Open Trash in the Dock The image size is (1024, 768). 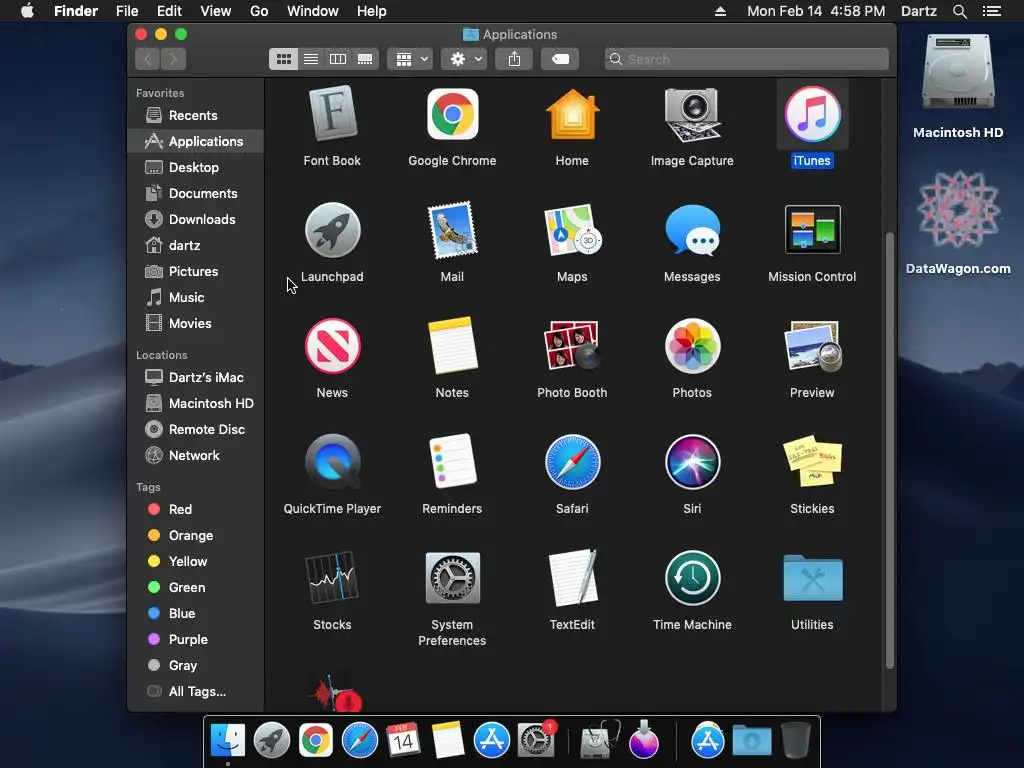795,741
